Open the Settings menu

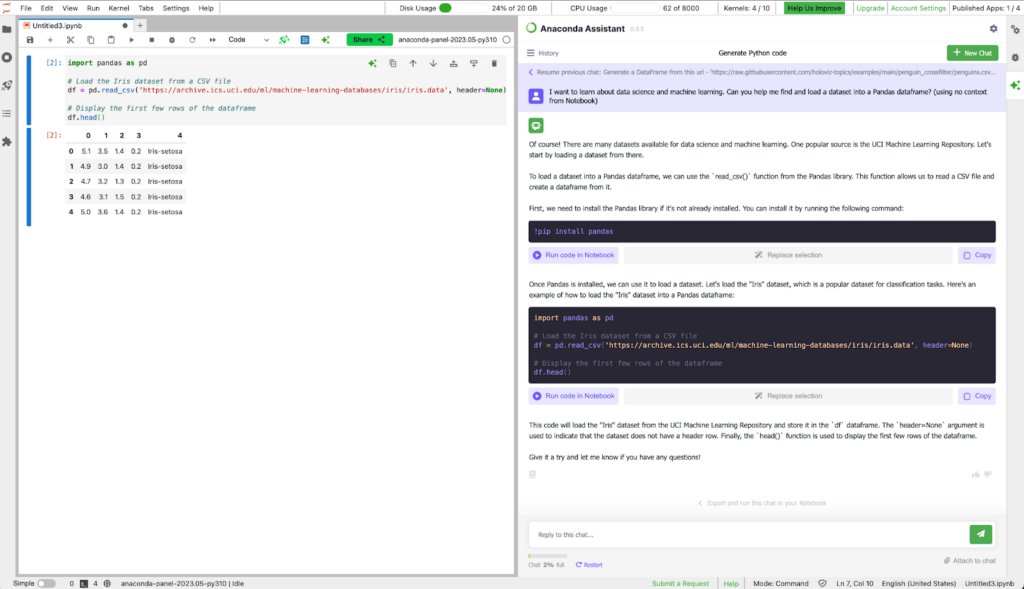tap(176, 8)
